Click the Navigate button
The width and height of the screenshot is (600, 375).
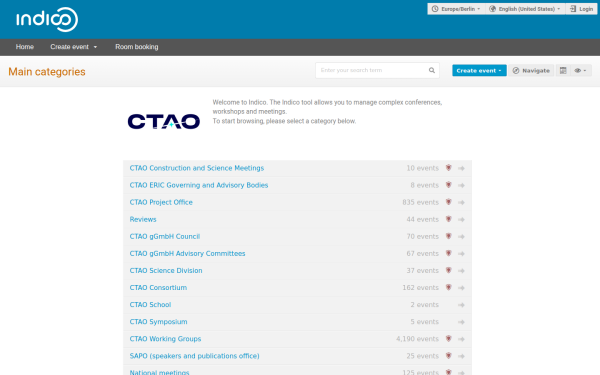[531, 70]
